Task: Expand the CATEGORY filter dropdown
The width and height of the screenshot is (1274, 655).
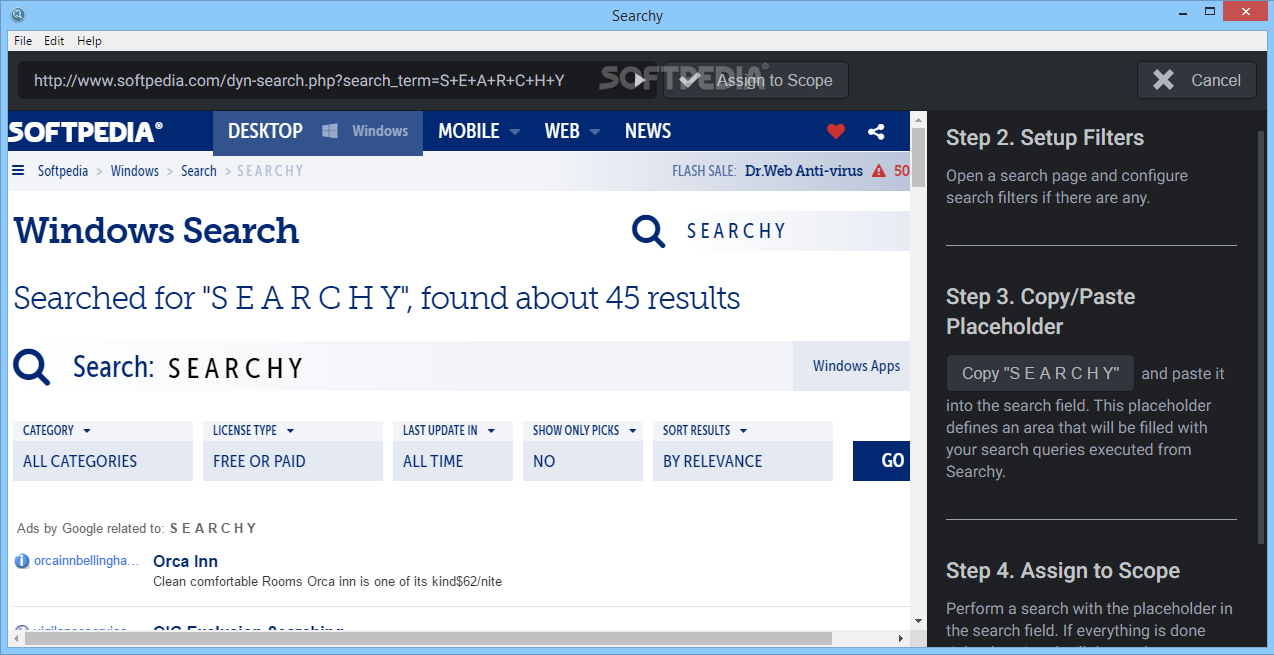Action: [57, 430]
